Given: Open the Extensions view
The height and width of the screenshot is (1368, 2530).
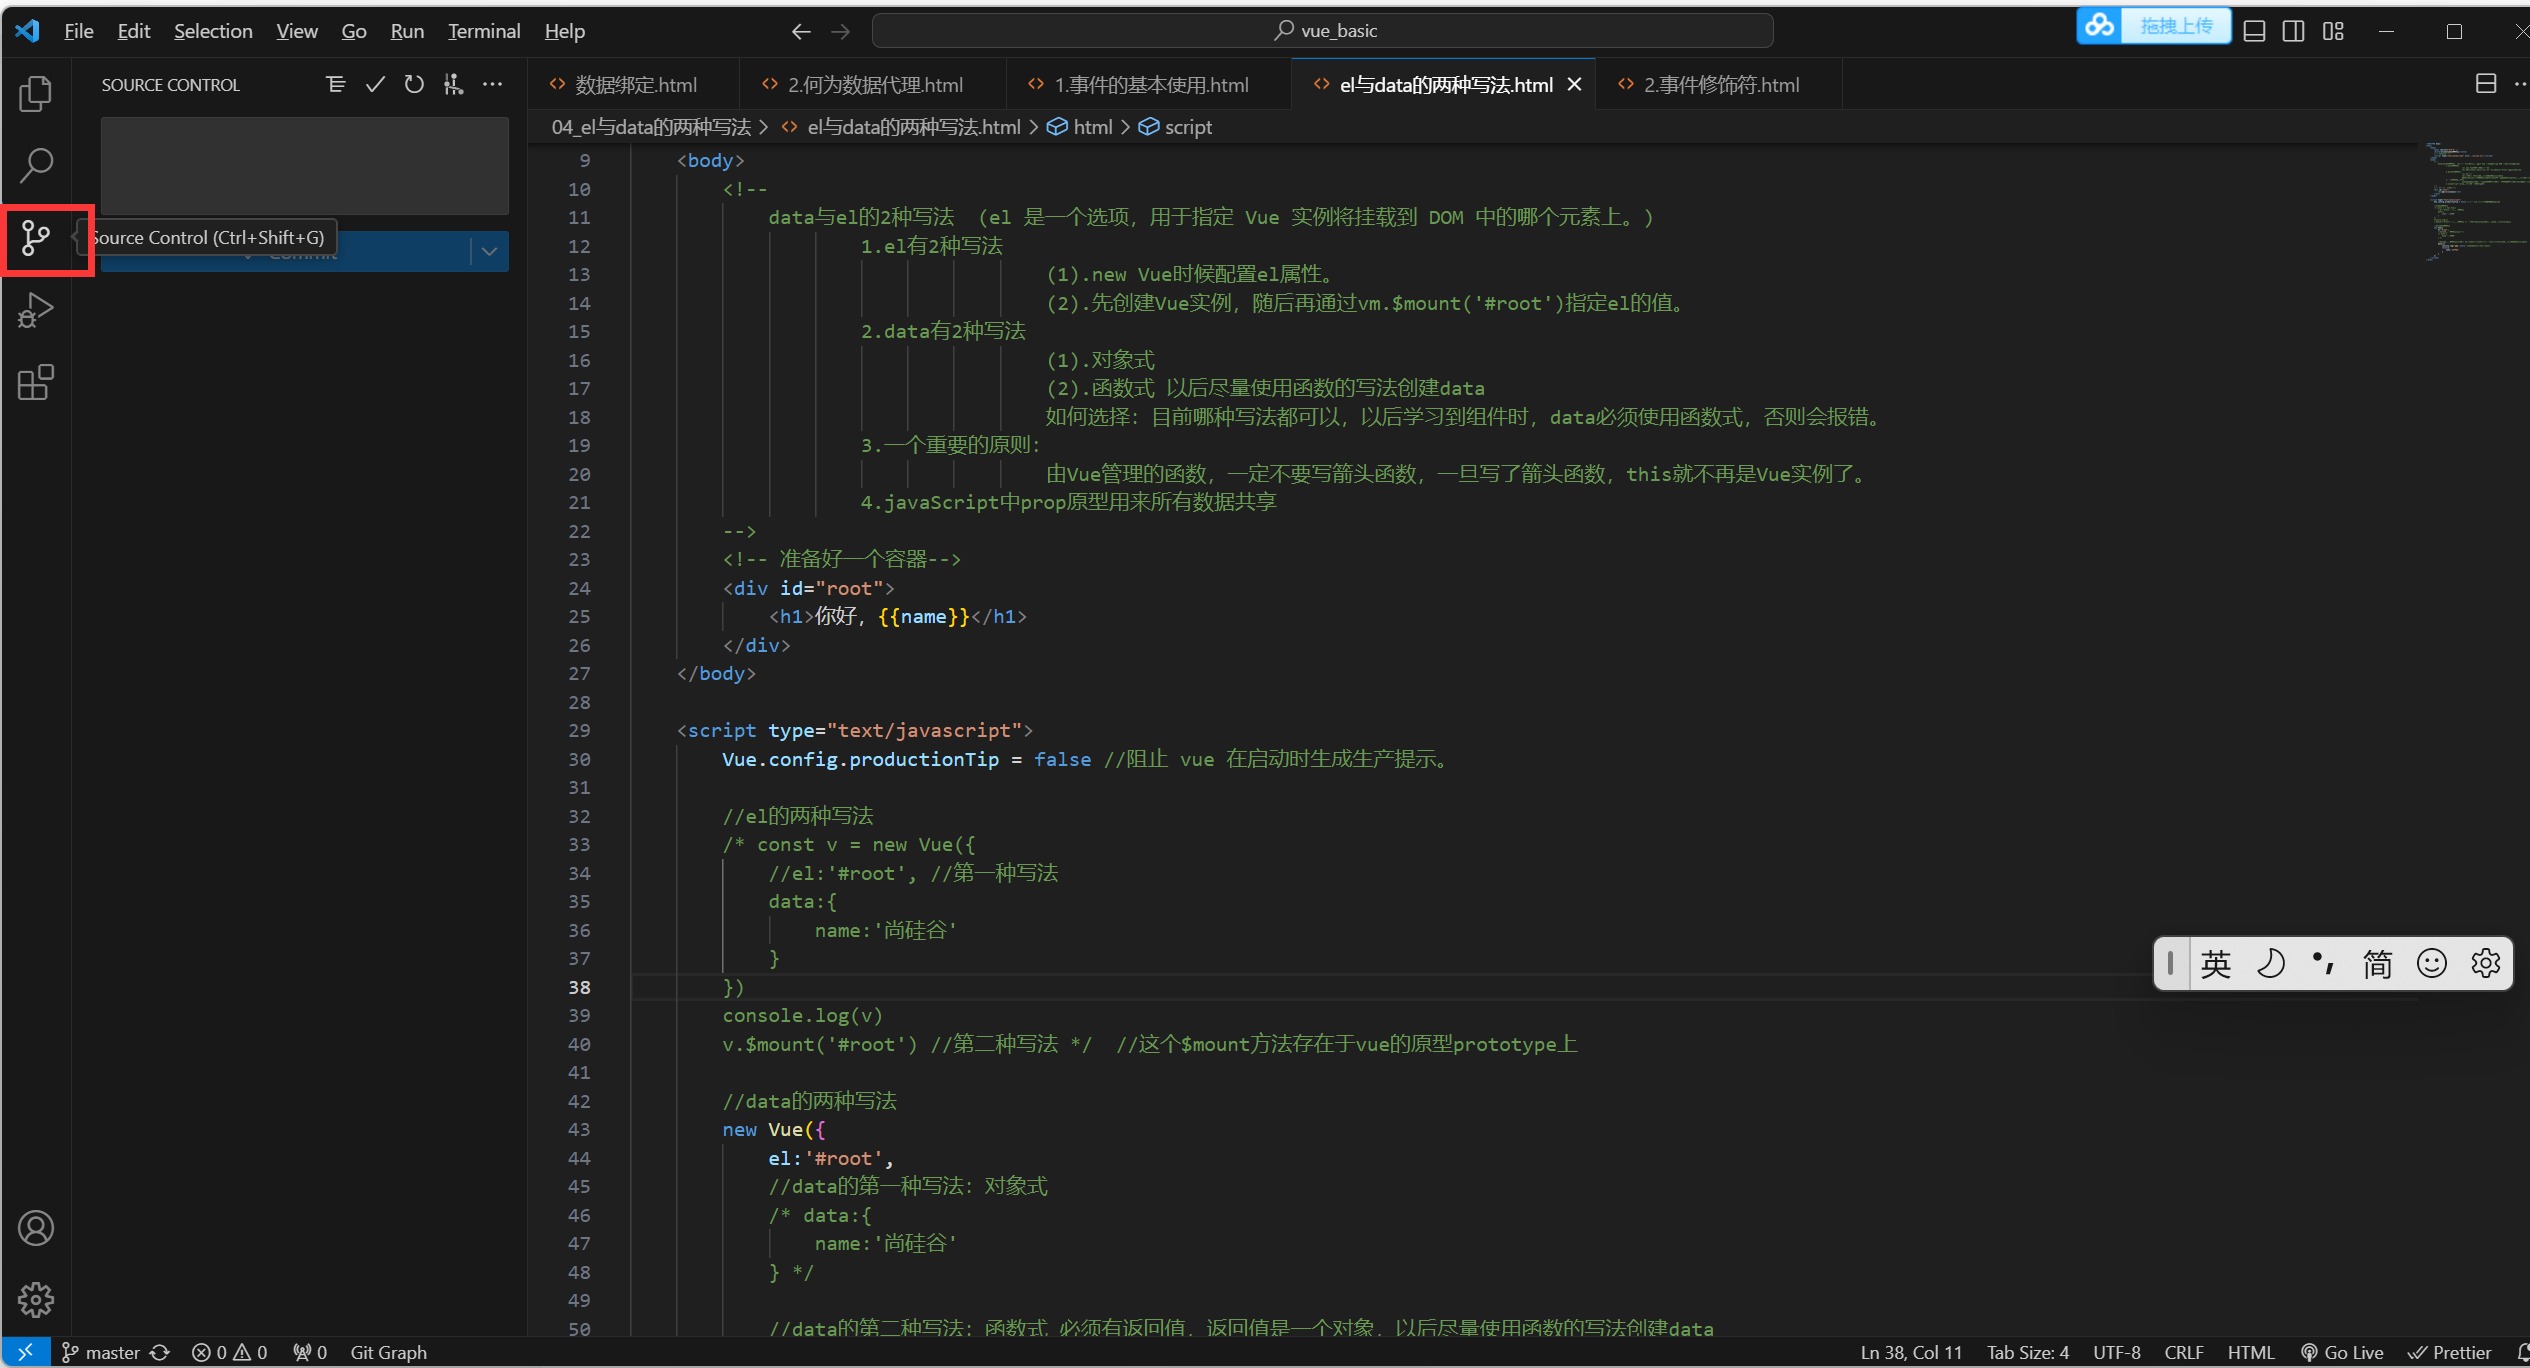Looking at the screenshot, I should click(36, 382).
